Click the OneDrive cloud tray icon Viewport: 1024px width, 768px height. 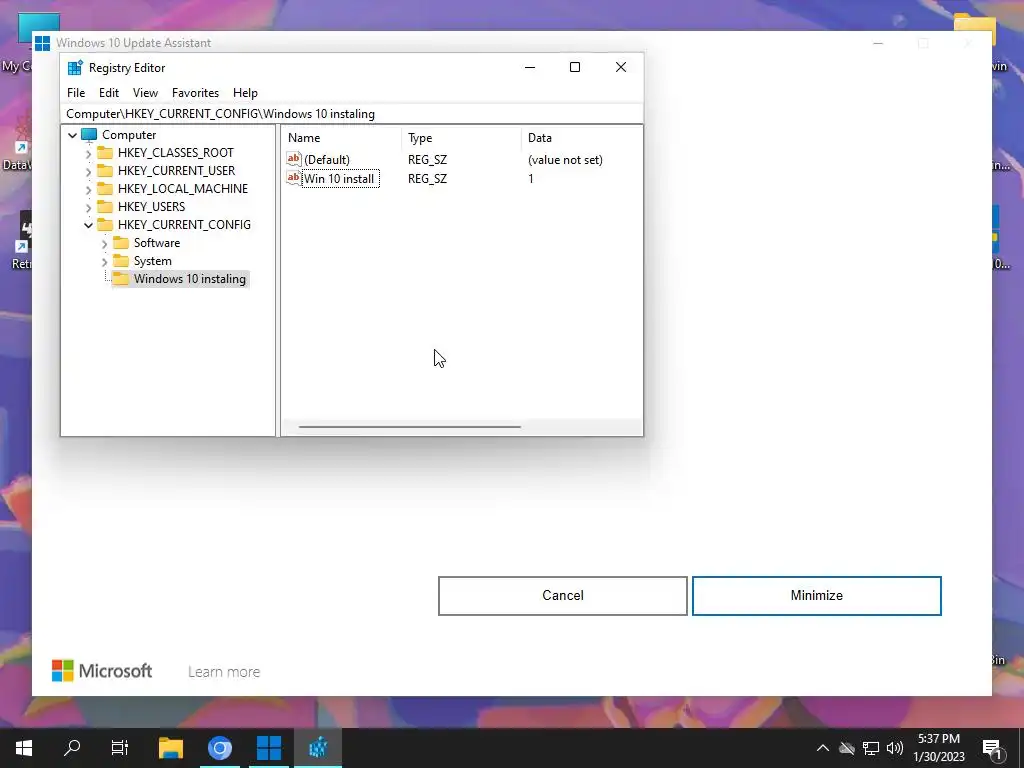pyautogui.click(x=847, y=748)
